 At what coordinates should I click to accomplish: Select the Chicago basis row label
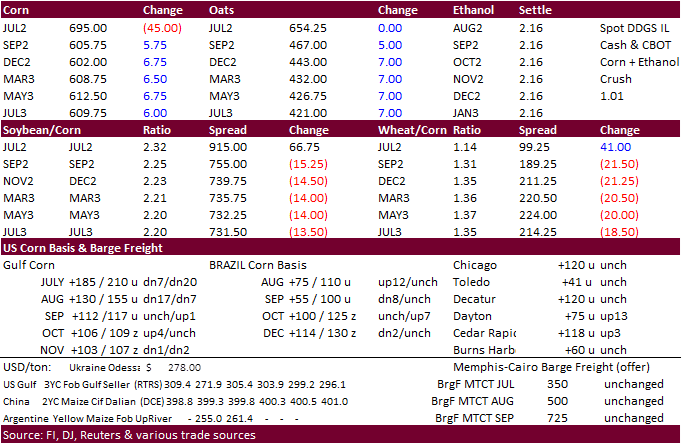(x=474, y=266)
